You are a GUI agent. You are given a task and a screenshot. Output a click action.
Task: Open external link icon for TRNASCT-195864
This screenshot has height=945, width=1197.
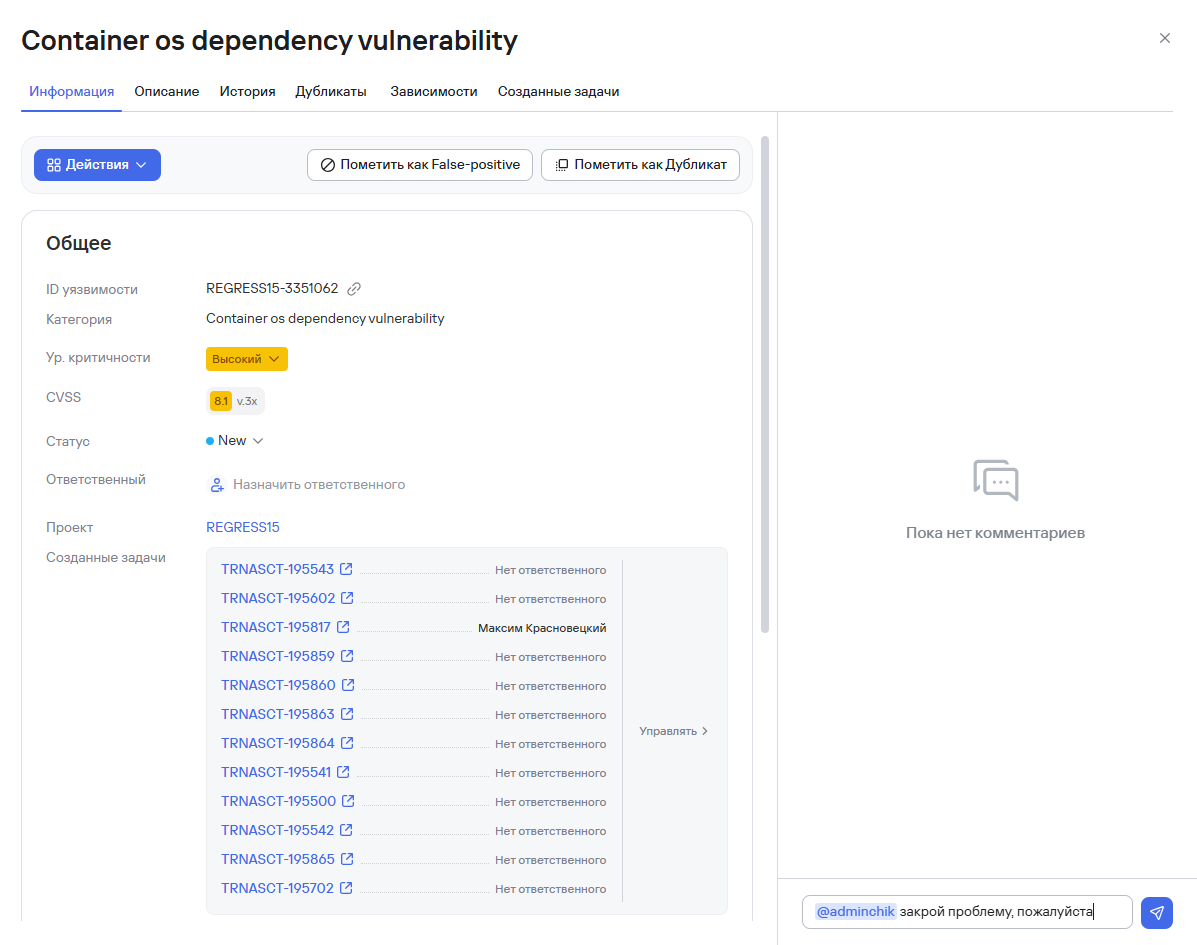[347, 743]
